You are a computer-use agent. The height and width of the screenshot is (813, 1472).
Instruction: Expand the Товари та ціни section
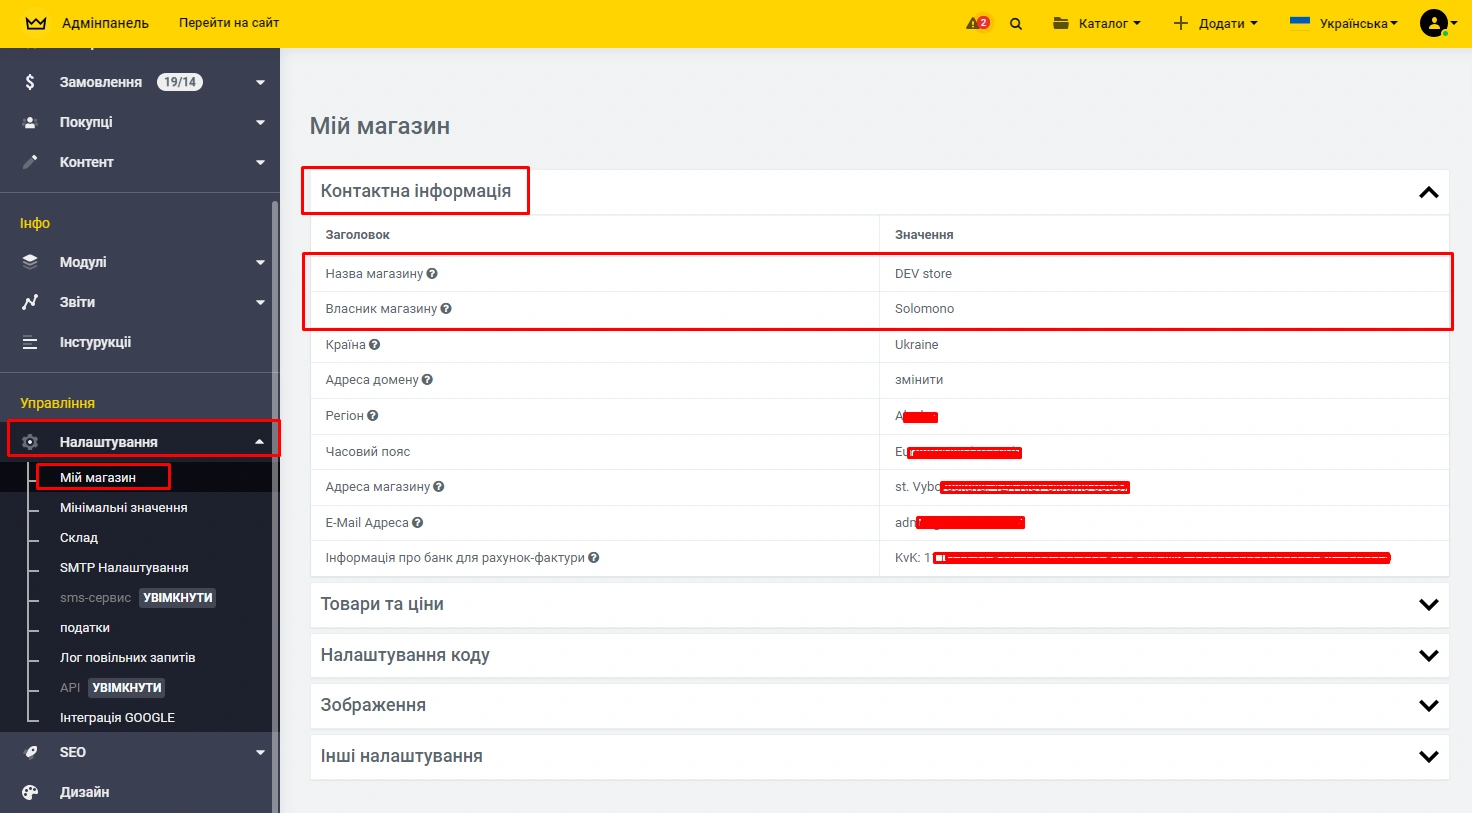point(1428,604)
